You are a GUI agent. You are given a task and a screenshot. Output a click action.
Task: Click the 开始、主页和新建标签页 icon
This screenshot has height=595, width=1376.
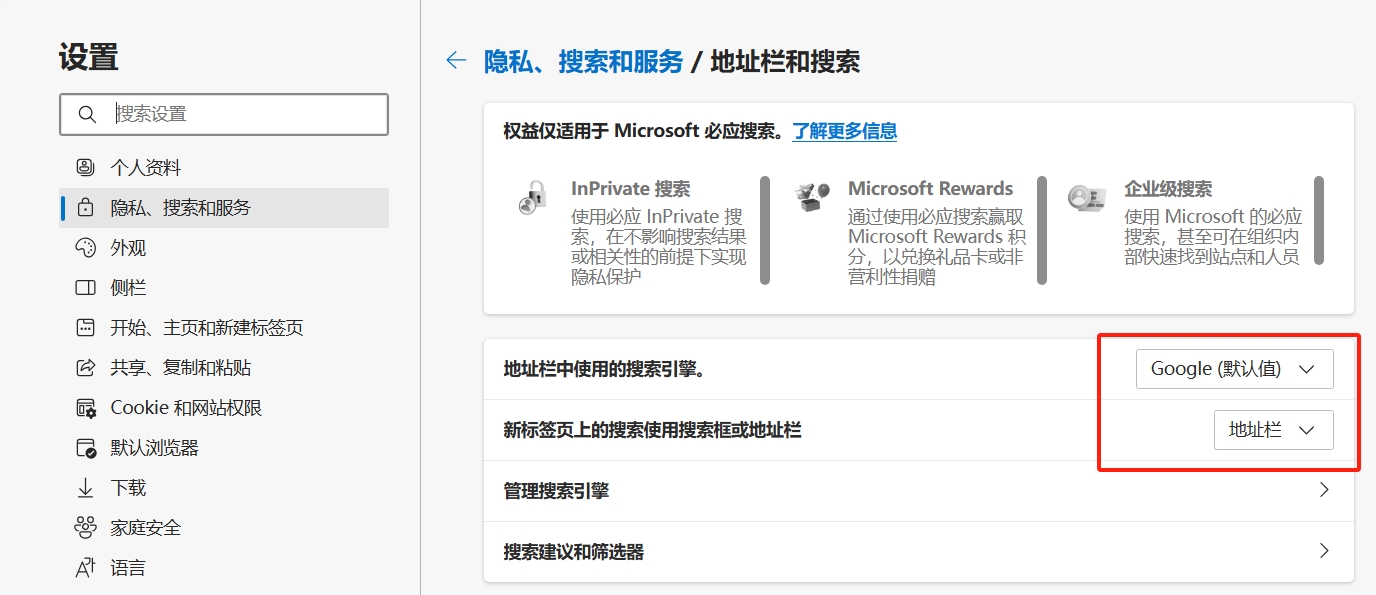(x=85, y=328)
